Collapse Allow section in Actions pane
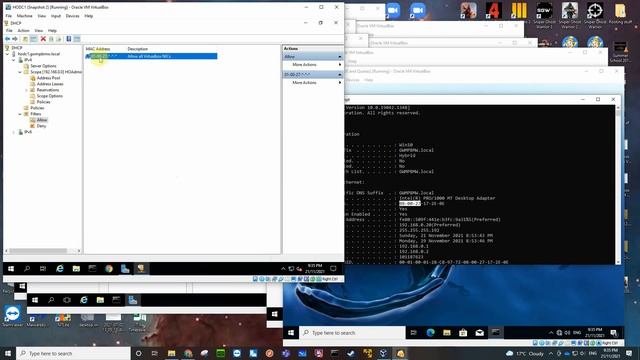640x360 pixels. [x=340, y=57]
